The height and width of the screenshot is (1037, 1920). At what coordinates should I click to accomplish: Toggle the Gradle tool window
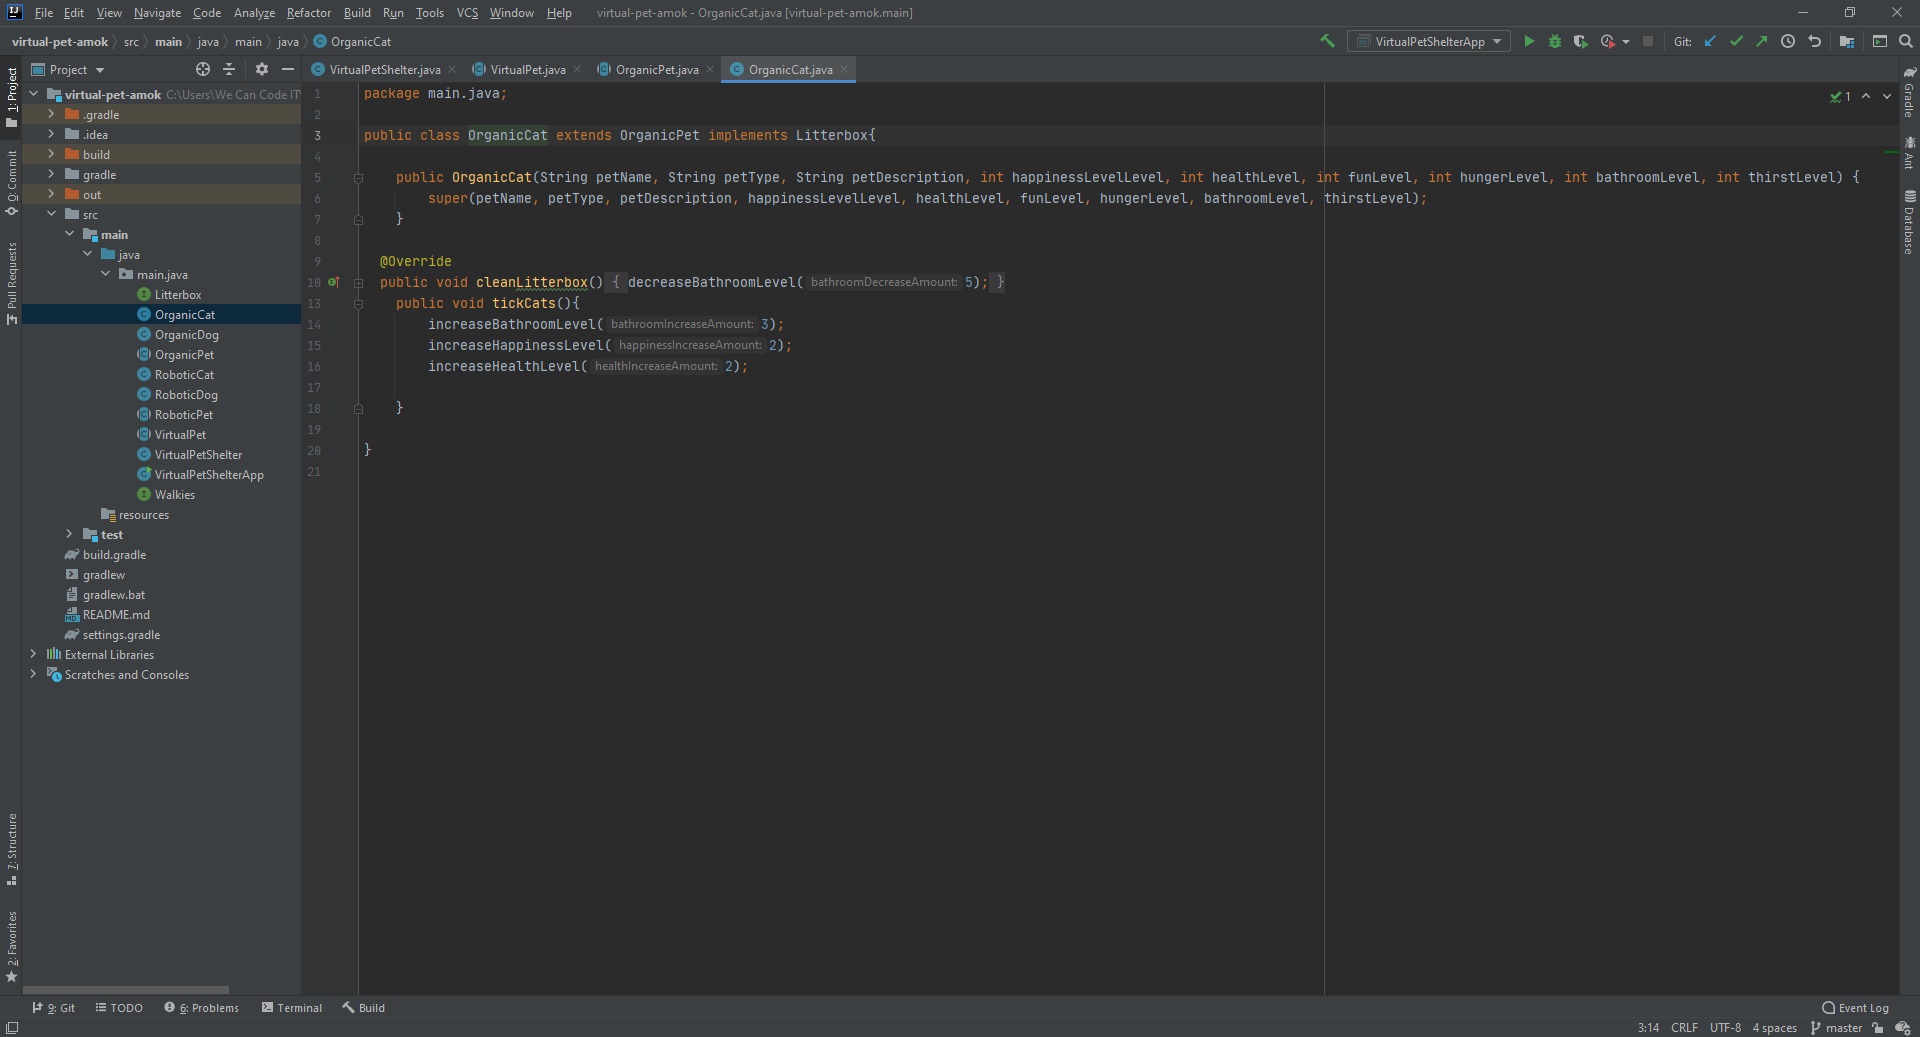1909,92
